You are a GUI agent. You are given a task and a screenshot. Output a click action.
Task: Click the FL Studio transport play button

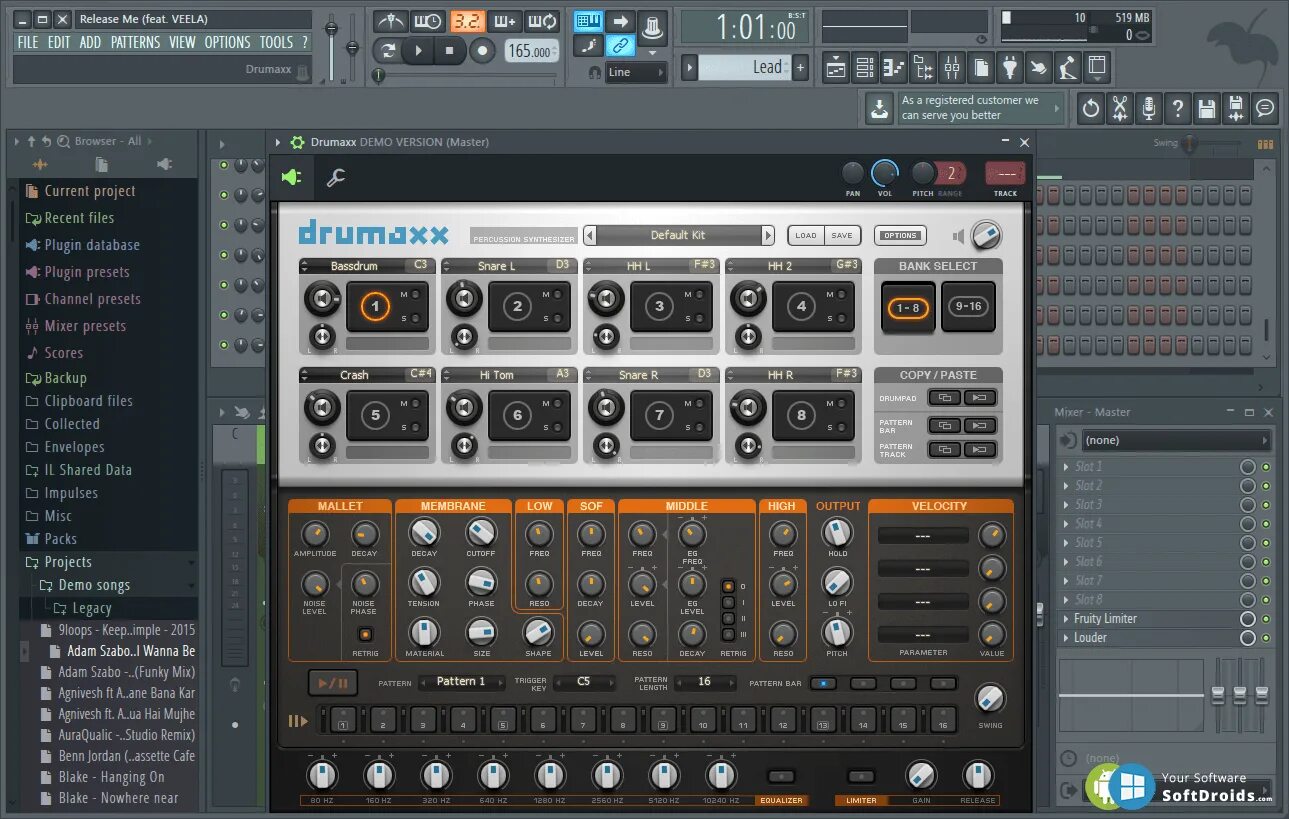[418, 50]
